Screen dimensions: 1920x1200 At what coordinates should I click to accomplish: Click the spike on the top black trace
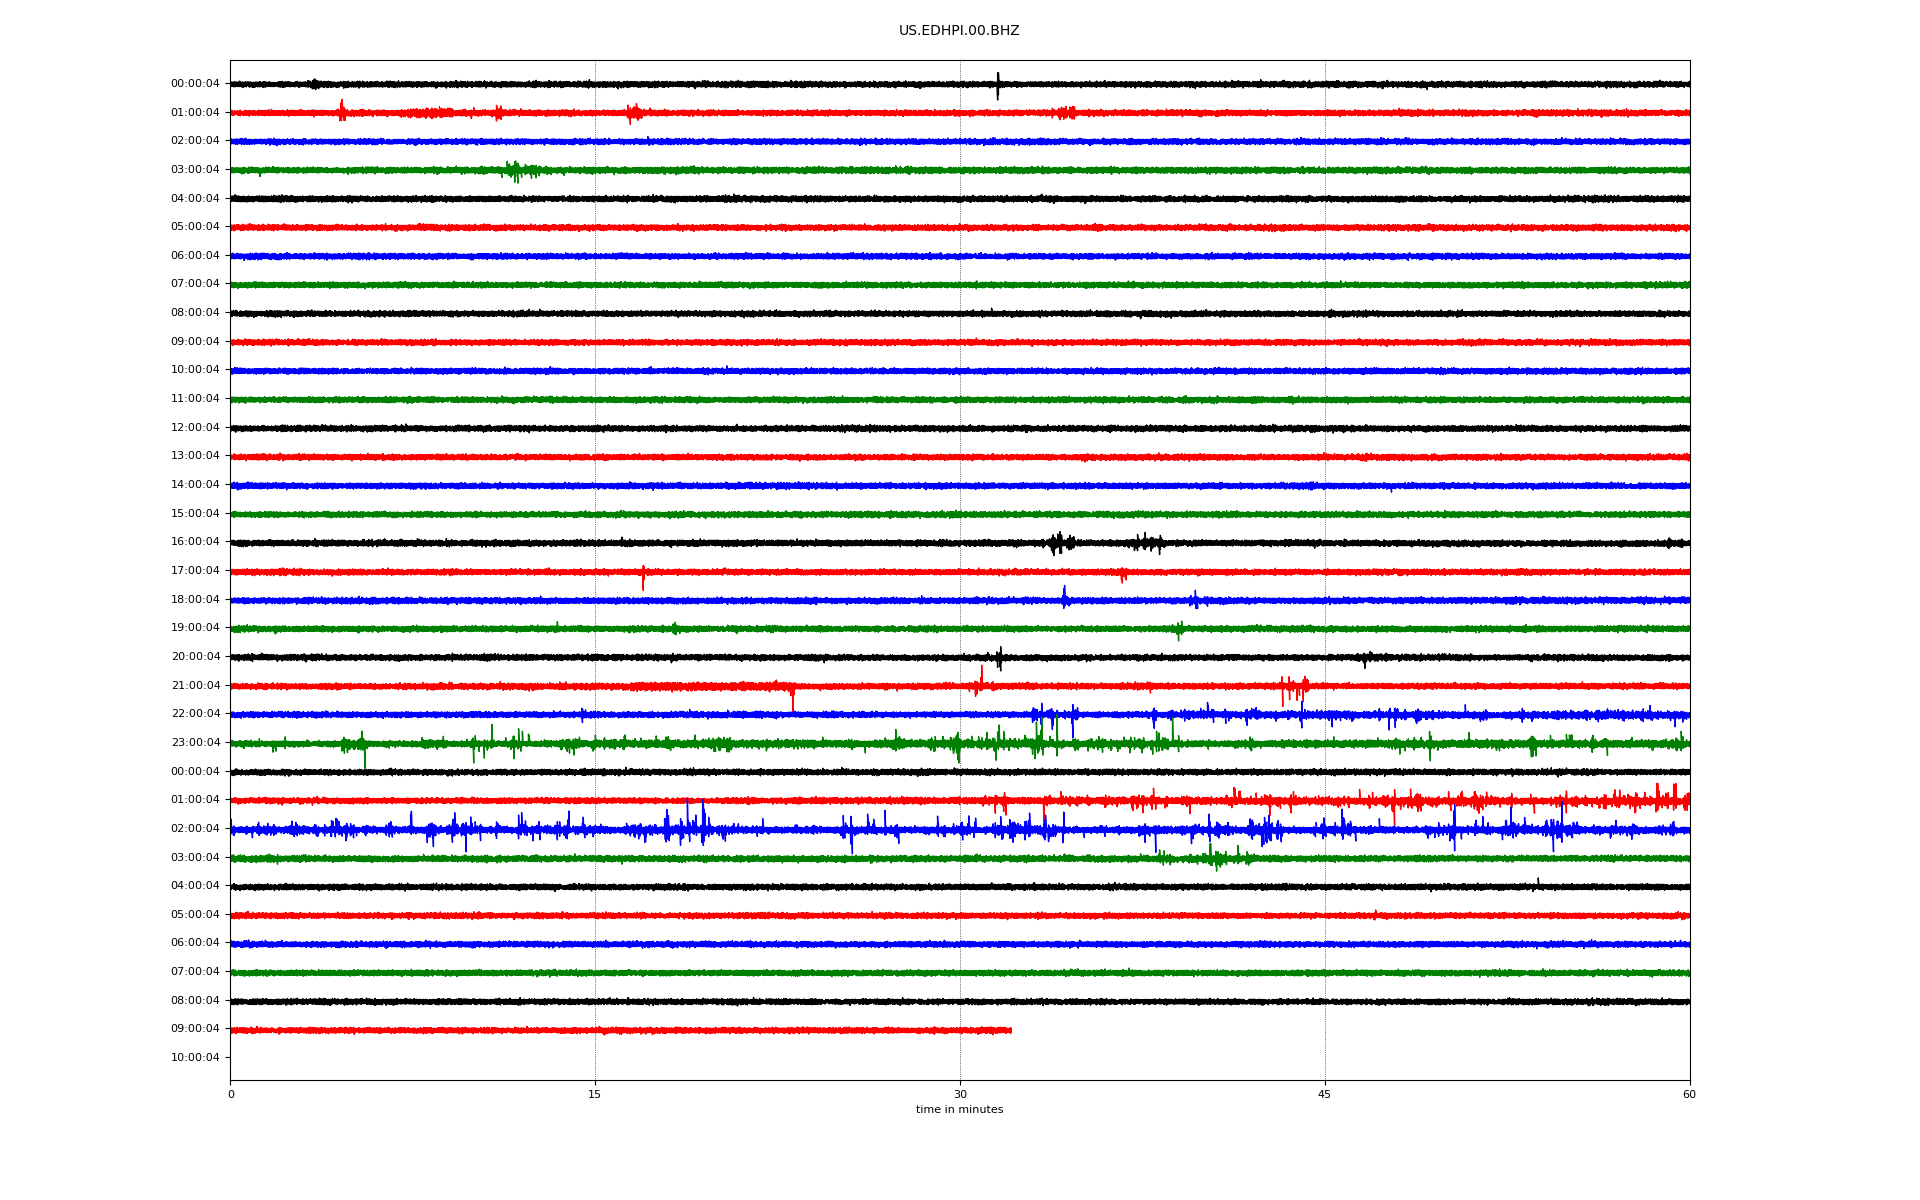[x=997, y=85]
